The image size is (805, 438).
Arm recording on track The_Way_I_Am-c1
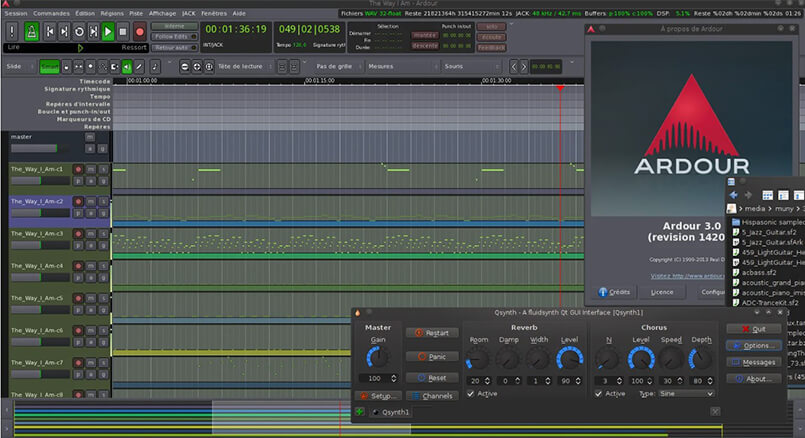pyautogui.click(x=78, y=169)
